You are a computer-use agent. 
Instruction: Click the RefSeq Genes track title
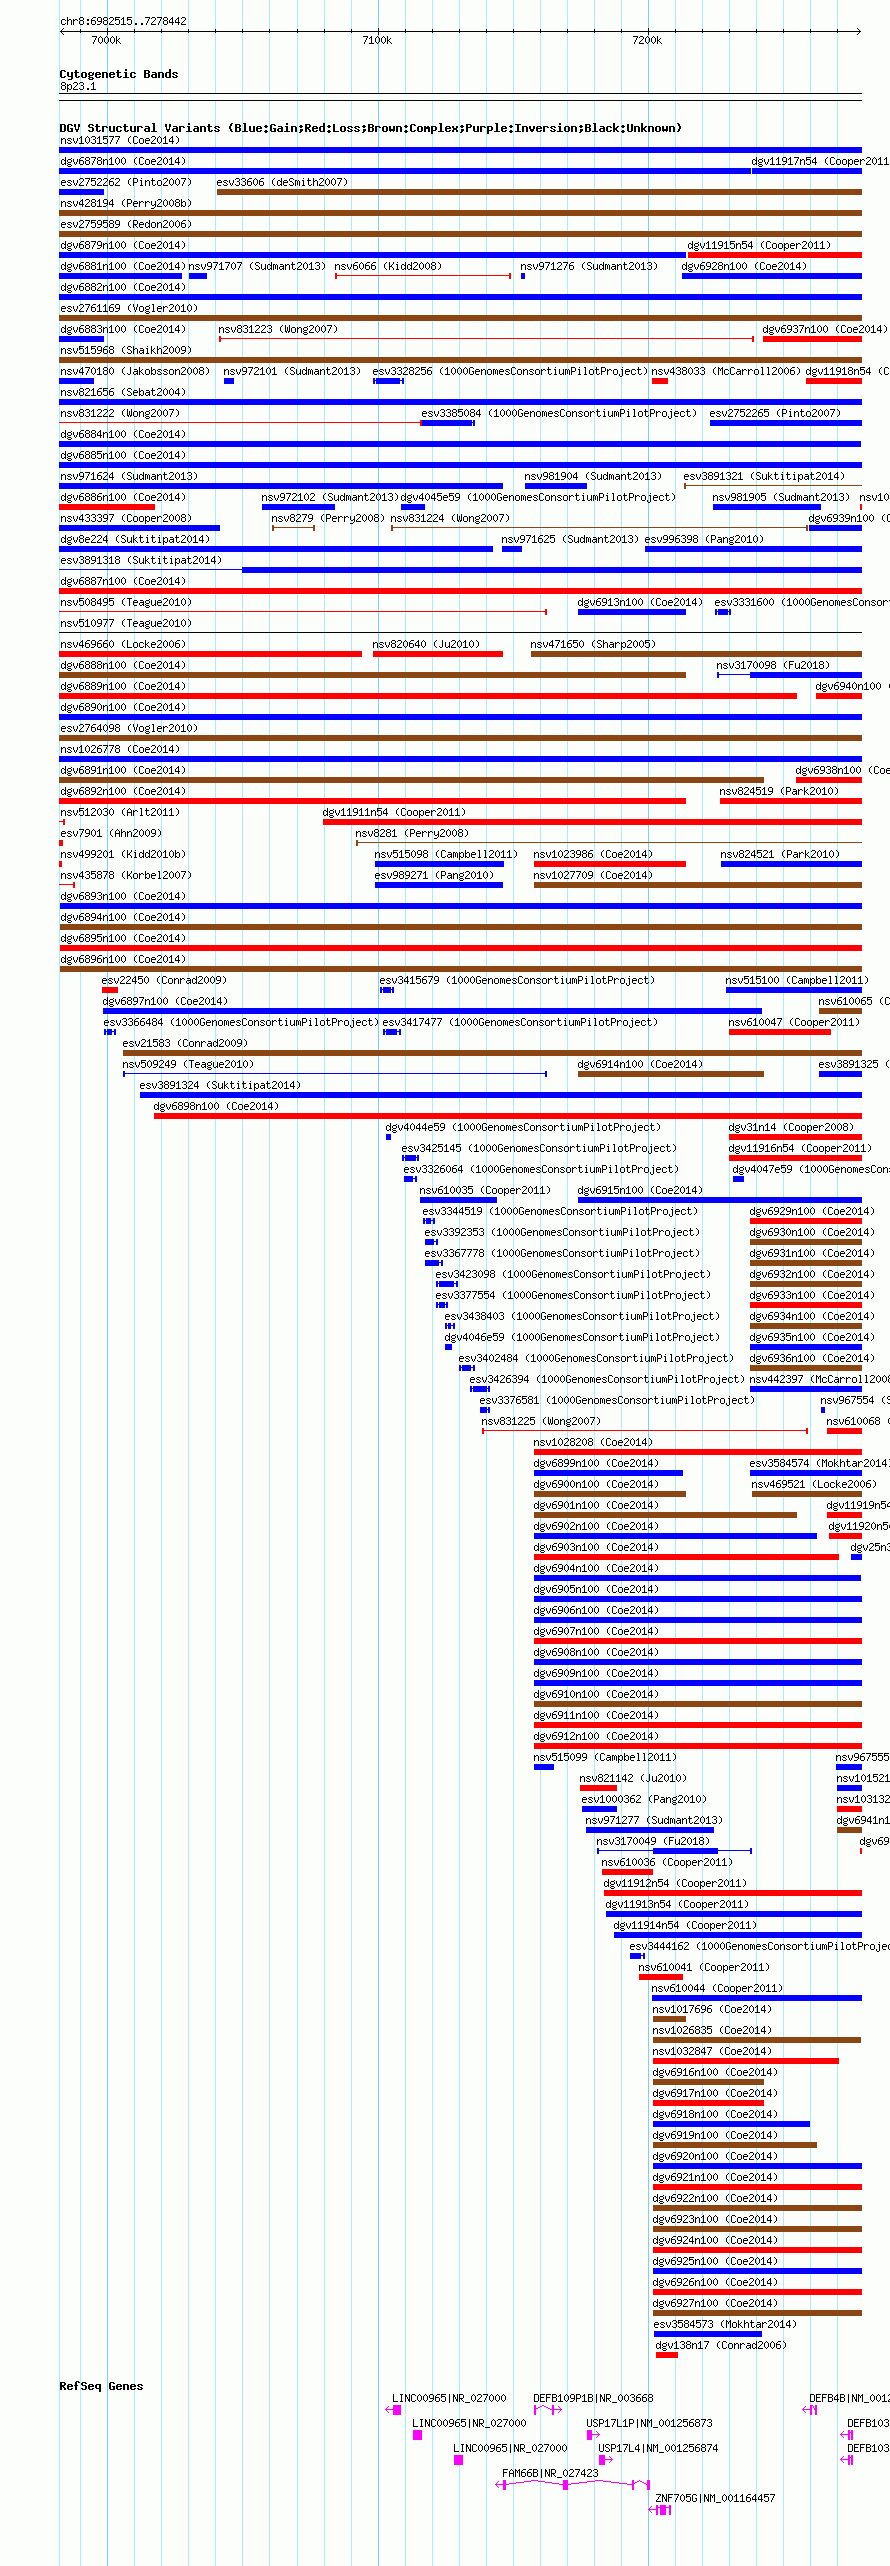pyautogui.click(x=101, y=2386)
